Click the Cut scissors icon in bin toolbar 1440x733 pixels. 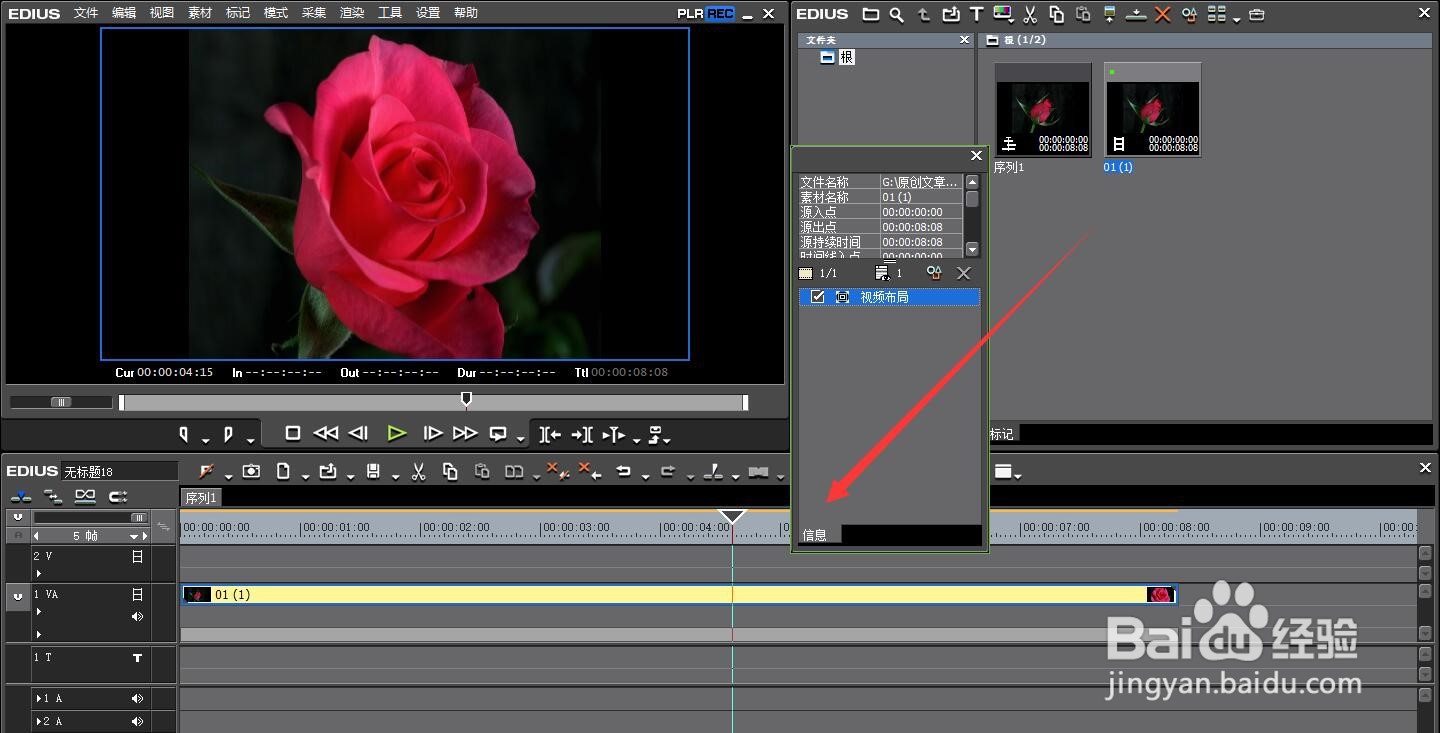pos(1030,14)
